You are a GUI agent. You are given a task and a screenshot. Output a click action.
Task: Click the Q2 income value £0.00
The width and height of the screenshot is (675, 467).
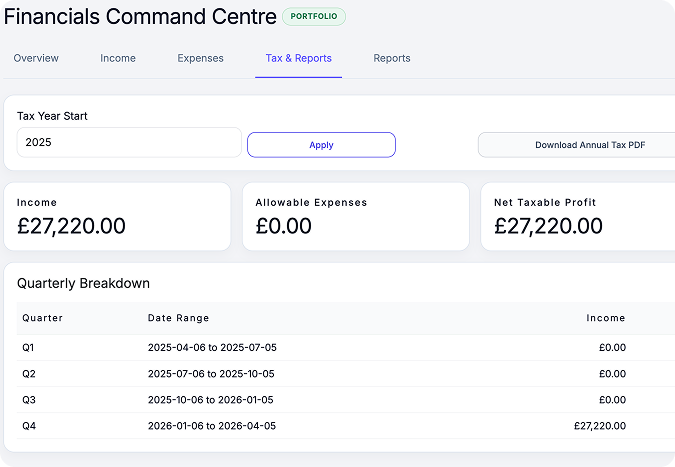(613, 374)
